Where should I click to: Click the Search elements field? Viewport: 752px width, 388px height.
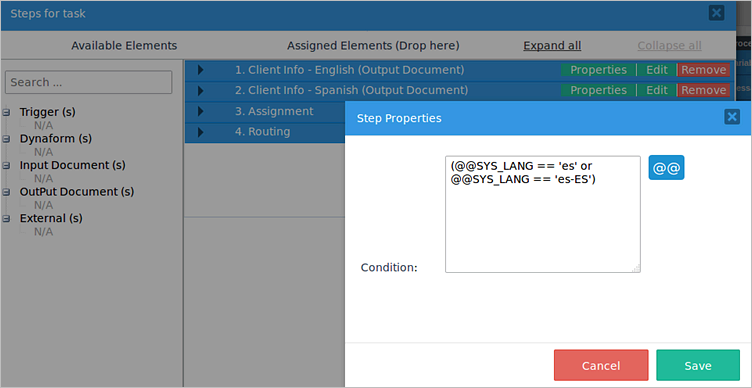pos(89,82)
